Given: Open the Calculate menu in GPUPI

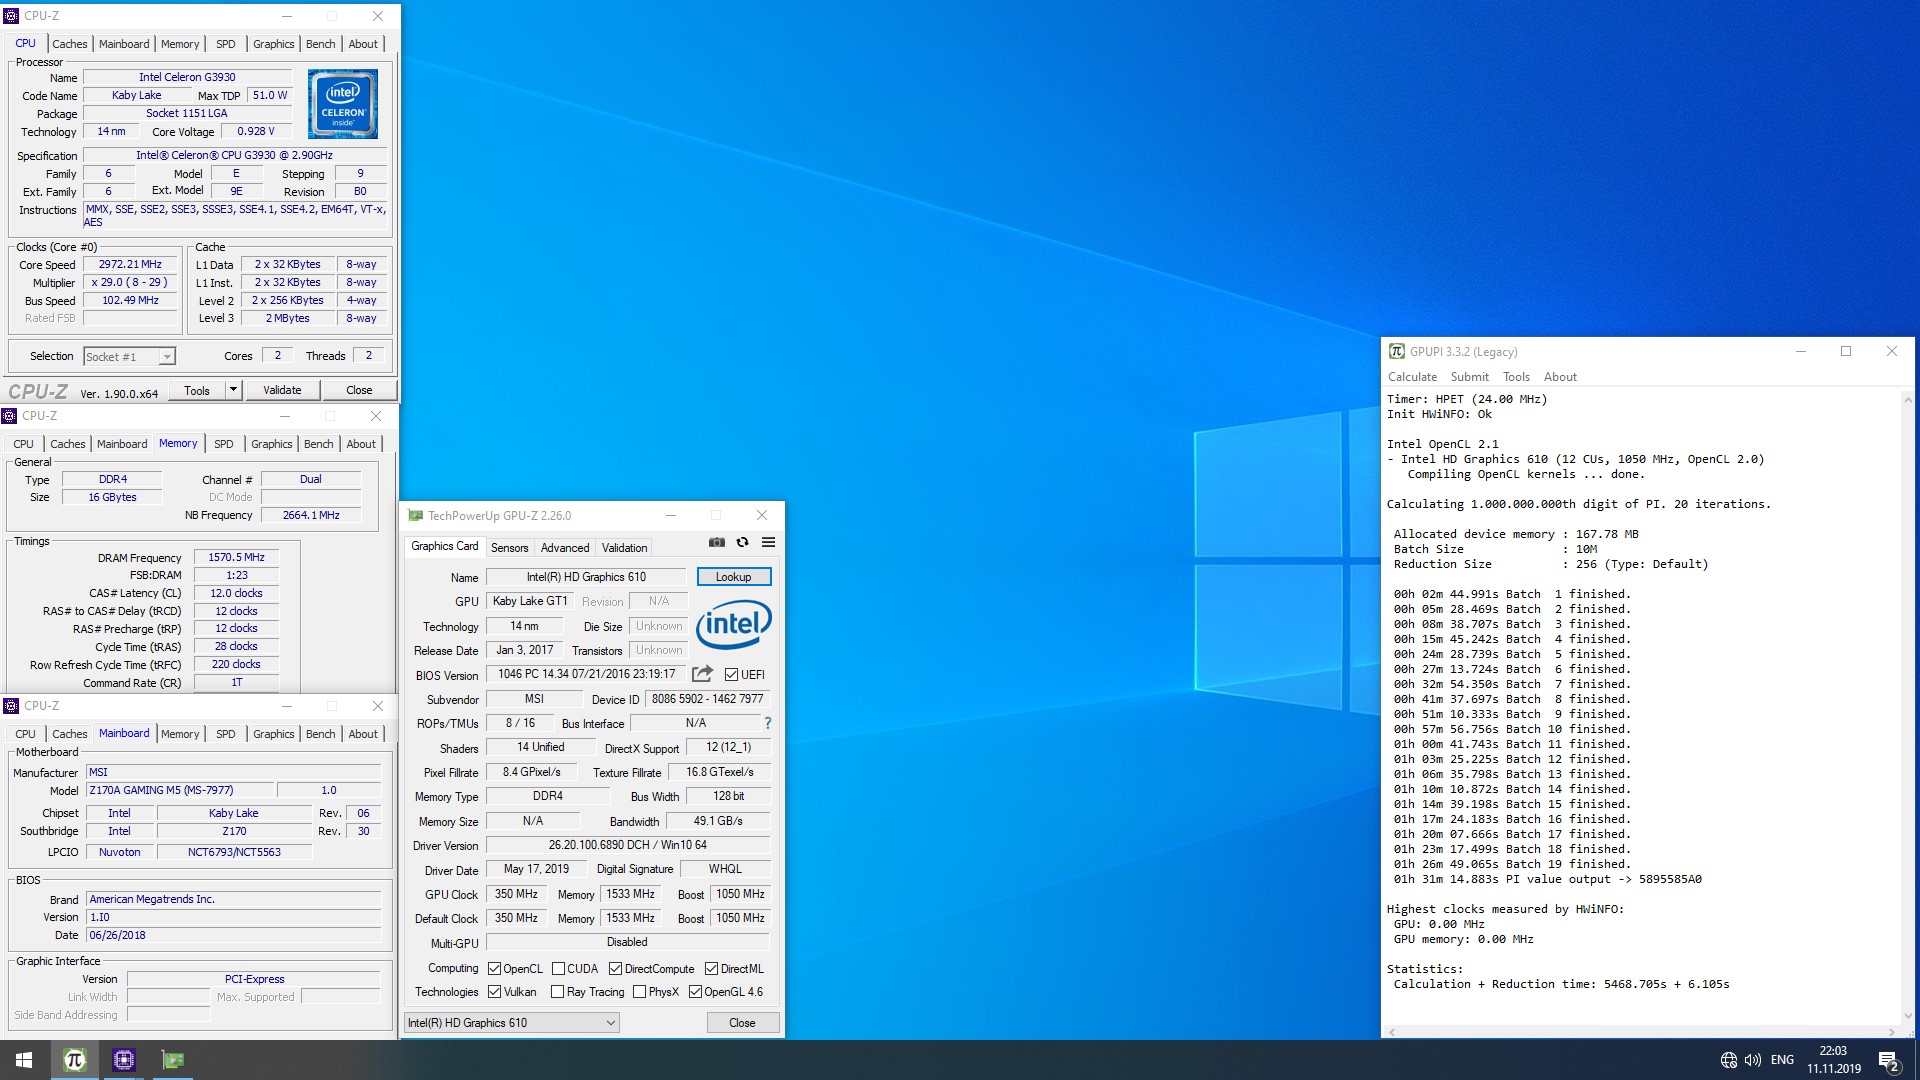Looking at the screenshot, I should [1412, 377].
